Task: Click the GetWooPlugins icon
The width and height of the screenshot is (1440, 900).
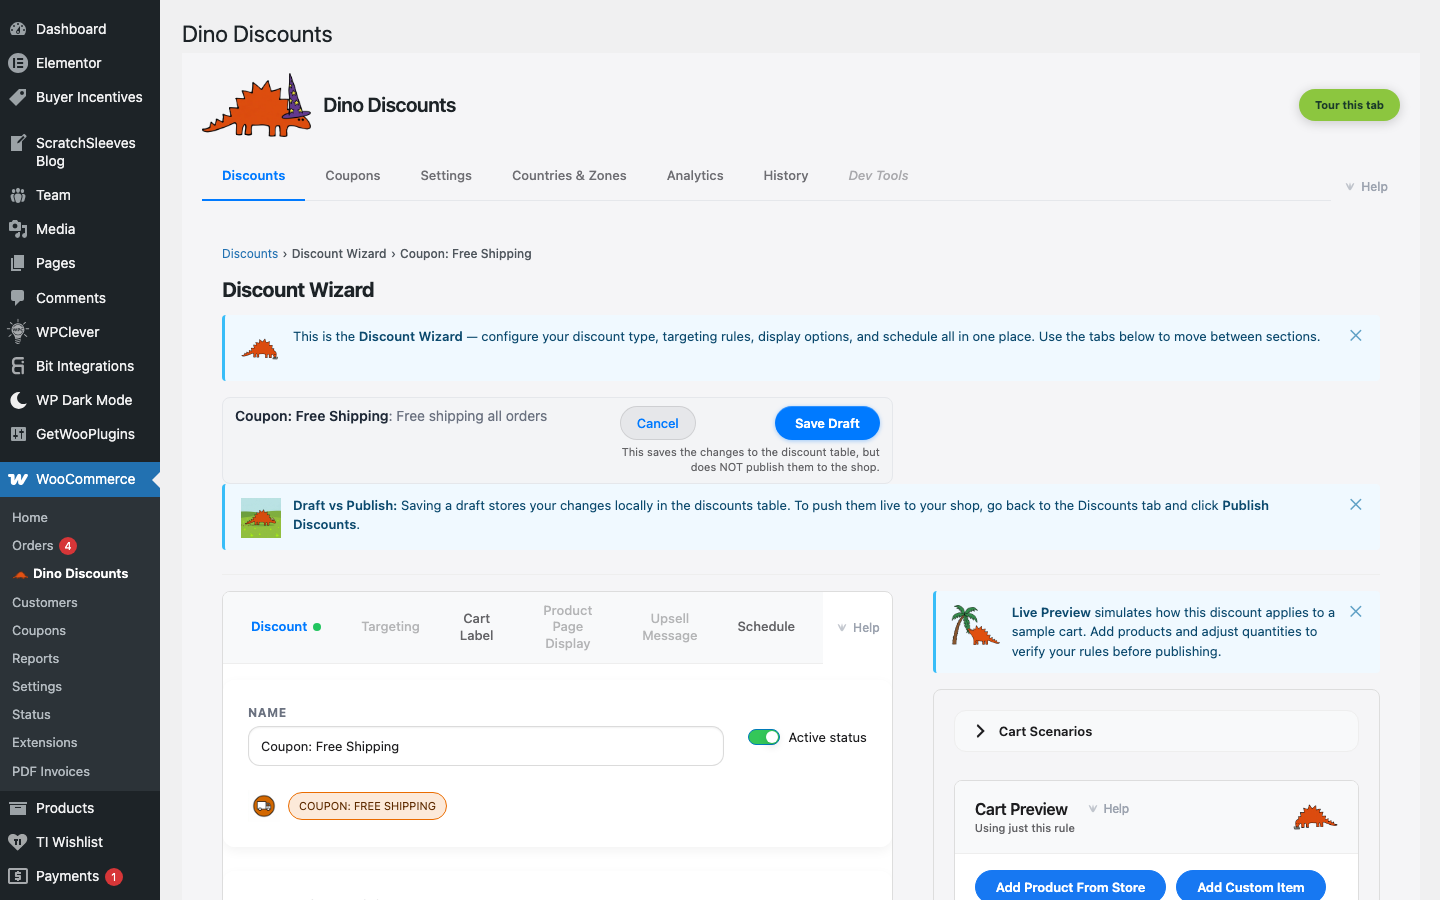Action: click(x=18, y=434)
